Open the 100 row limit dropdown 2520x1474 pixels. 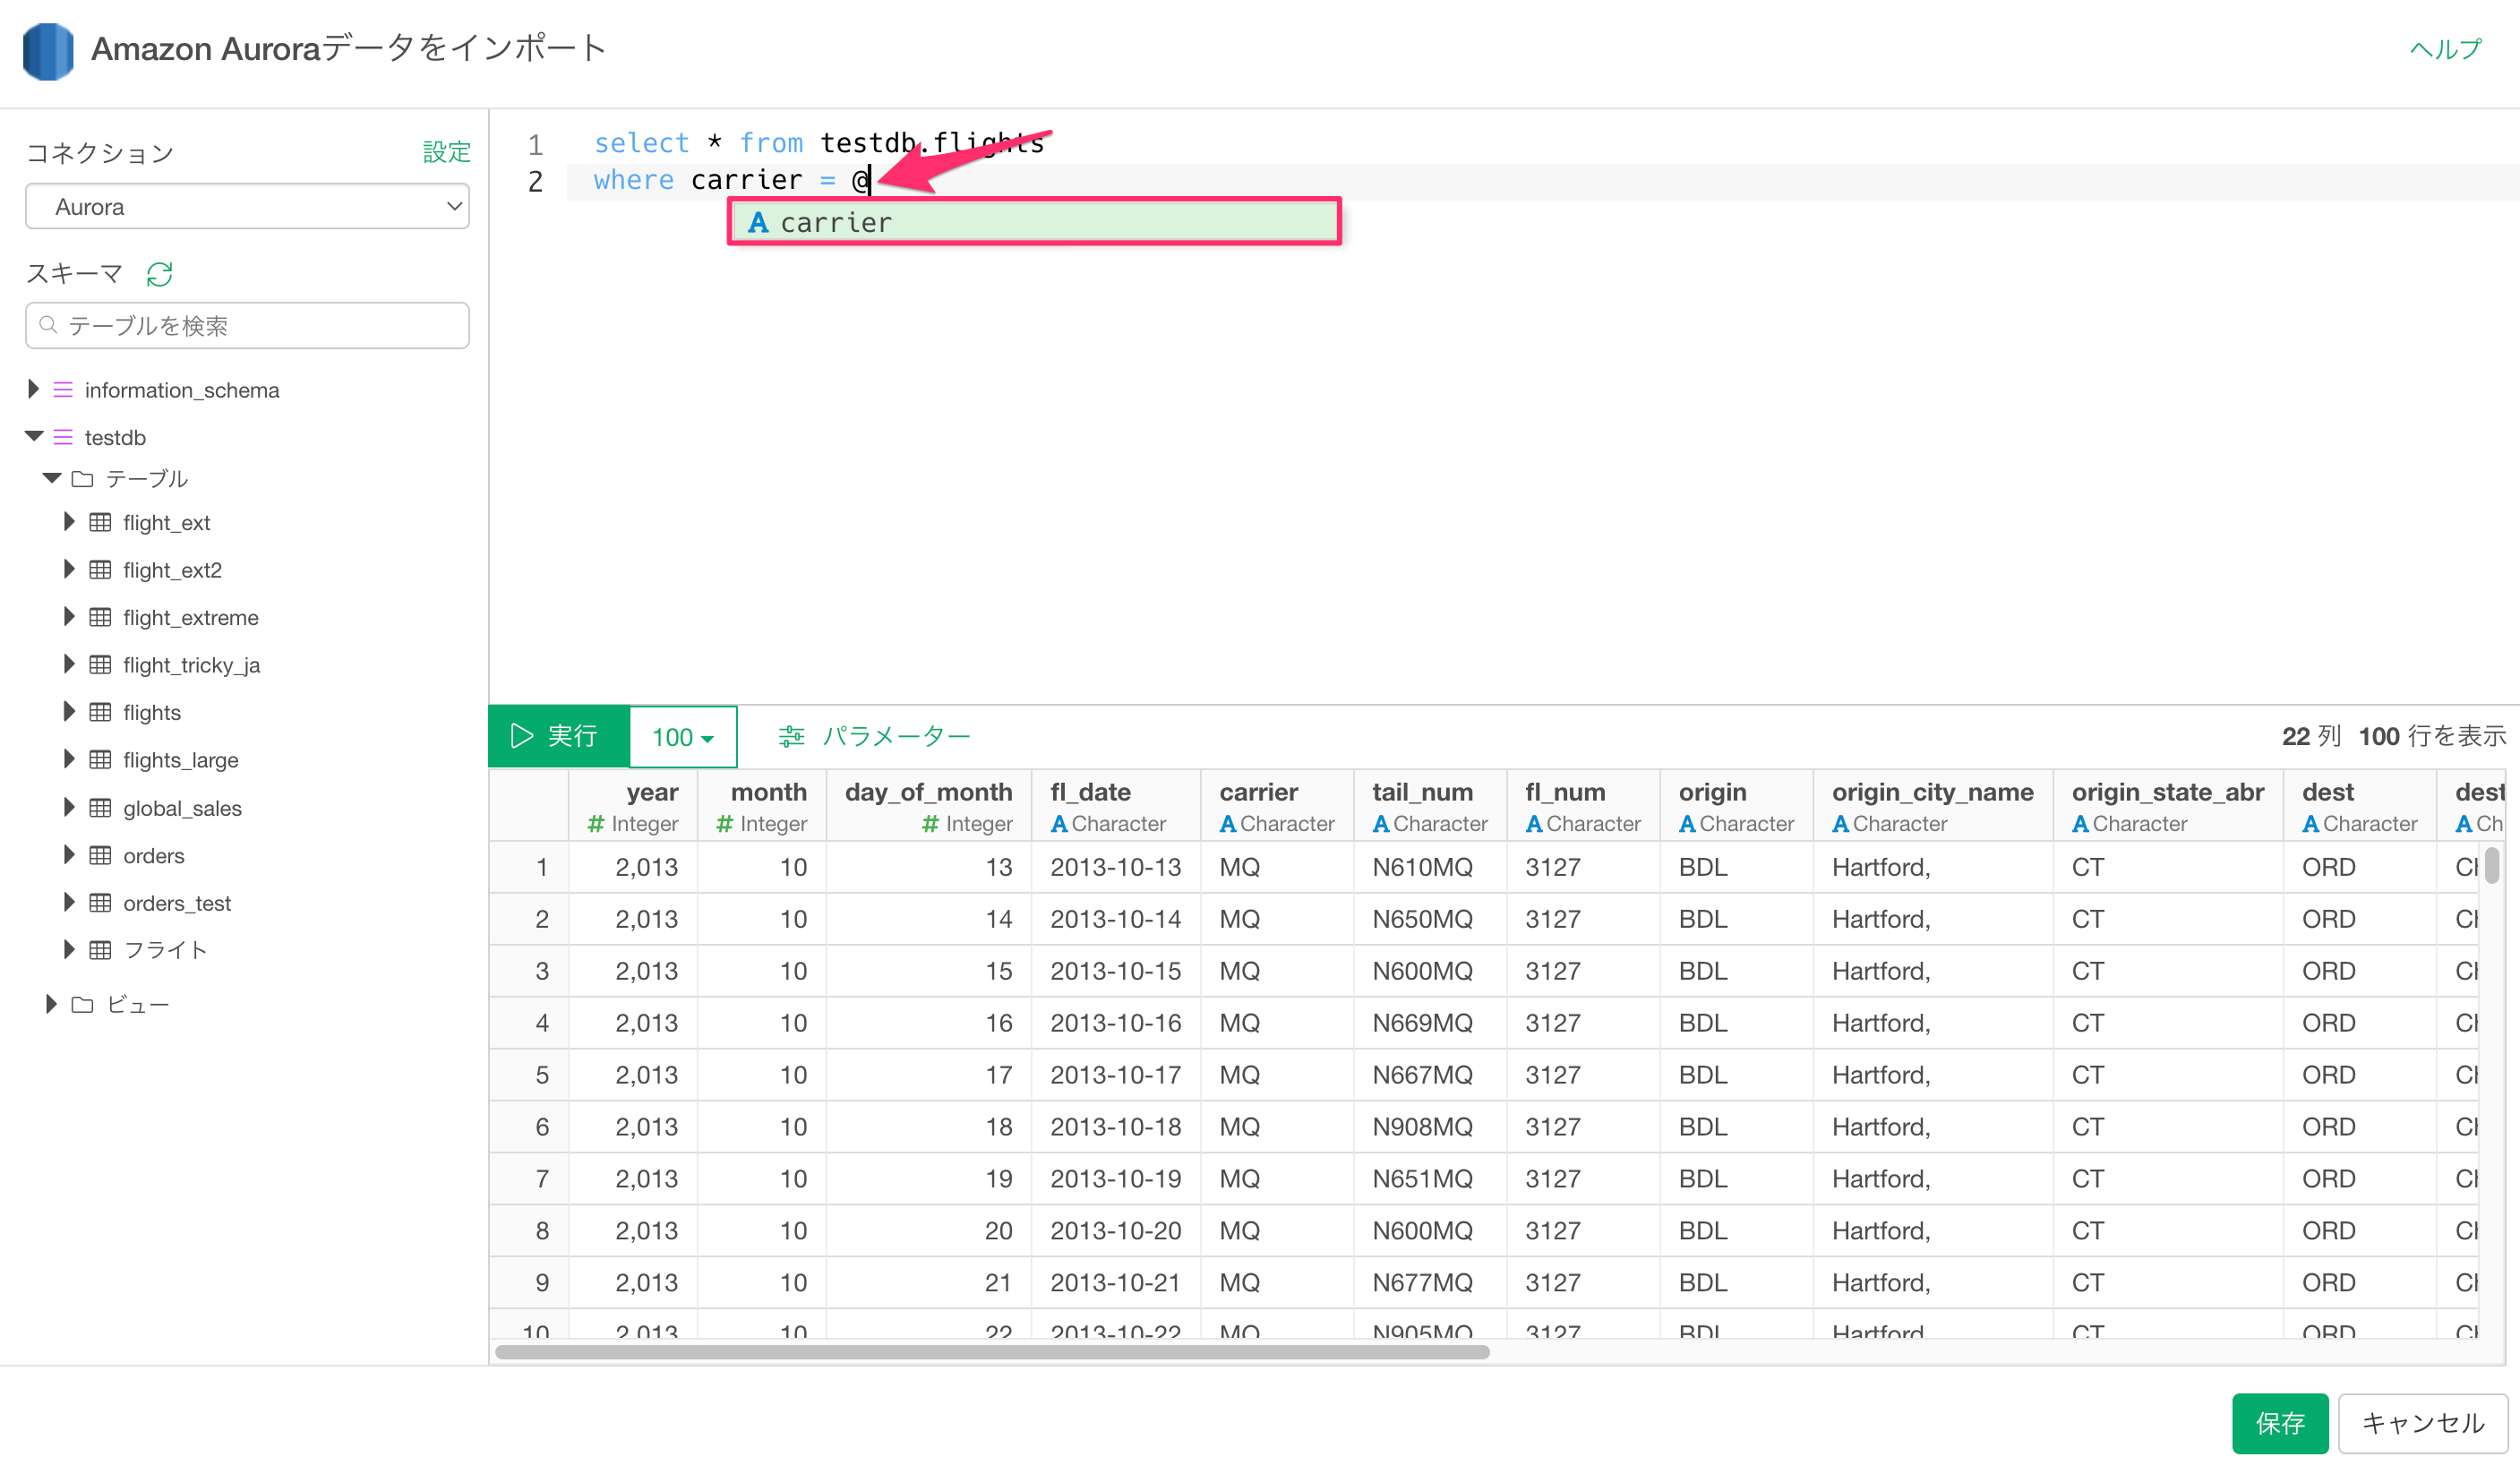(x=683, y=737)
